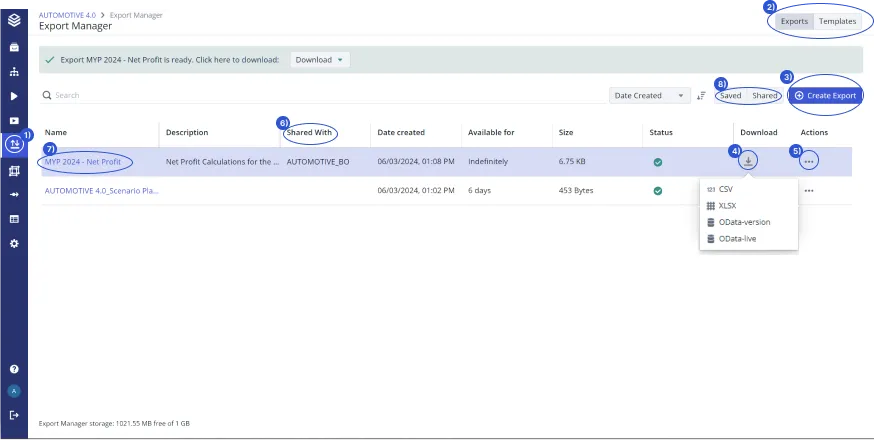Click the play triangle sidebar icon
Screen dimensions: 874x440
(x=14, y=96)
